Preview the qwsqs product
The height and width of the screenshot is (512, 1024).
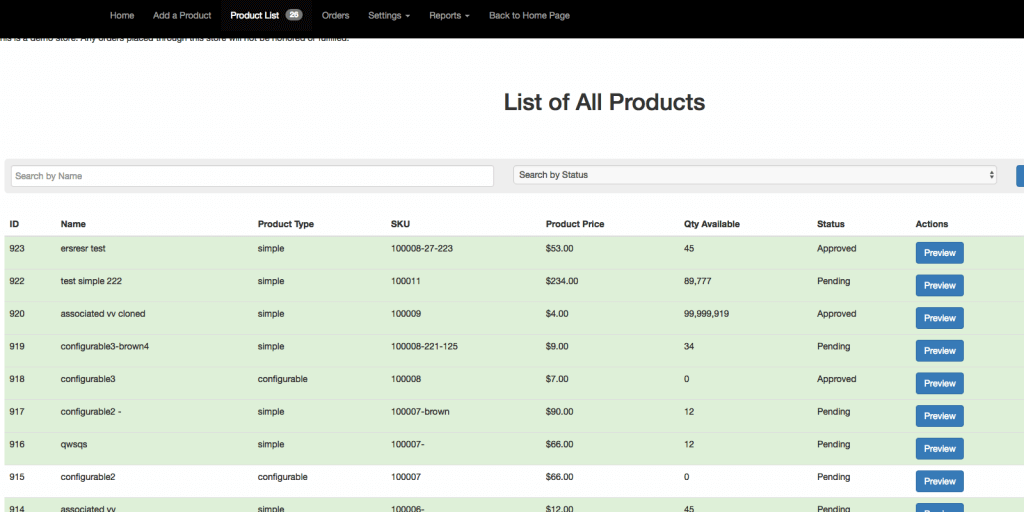(939, 449)
